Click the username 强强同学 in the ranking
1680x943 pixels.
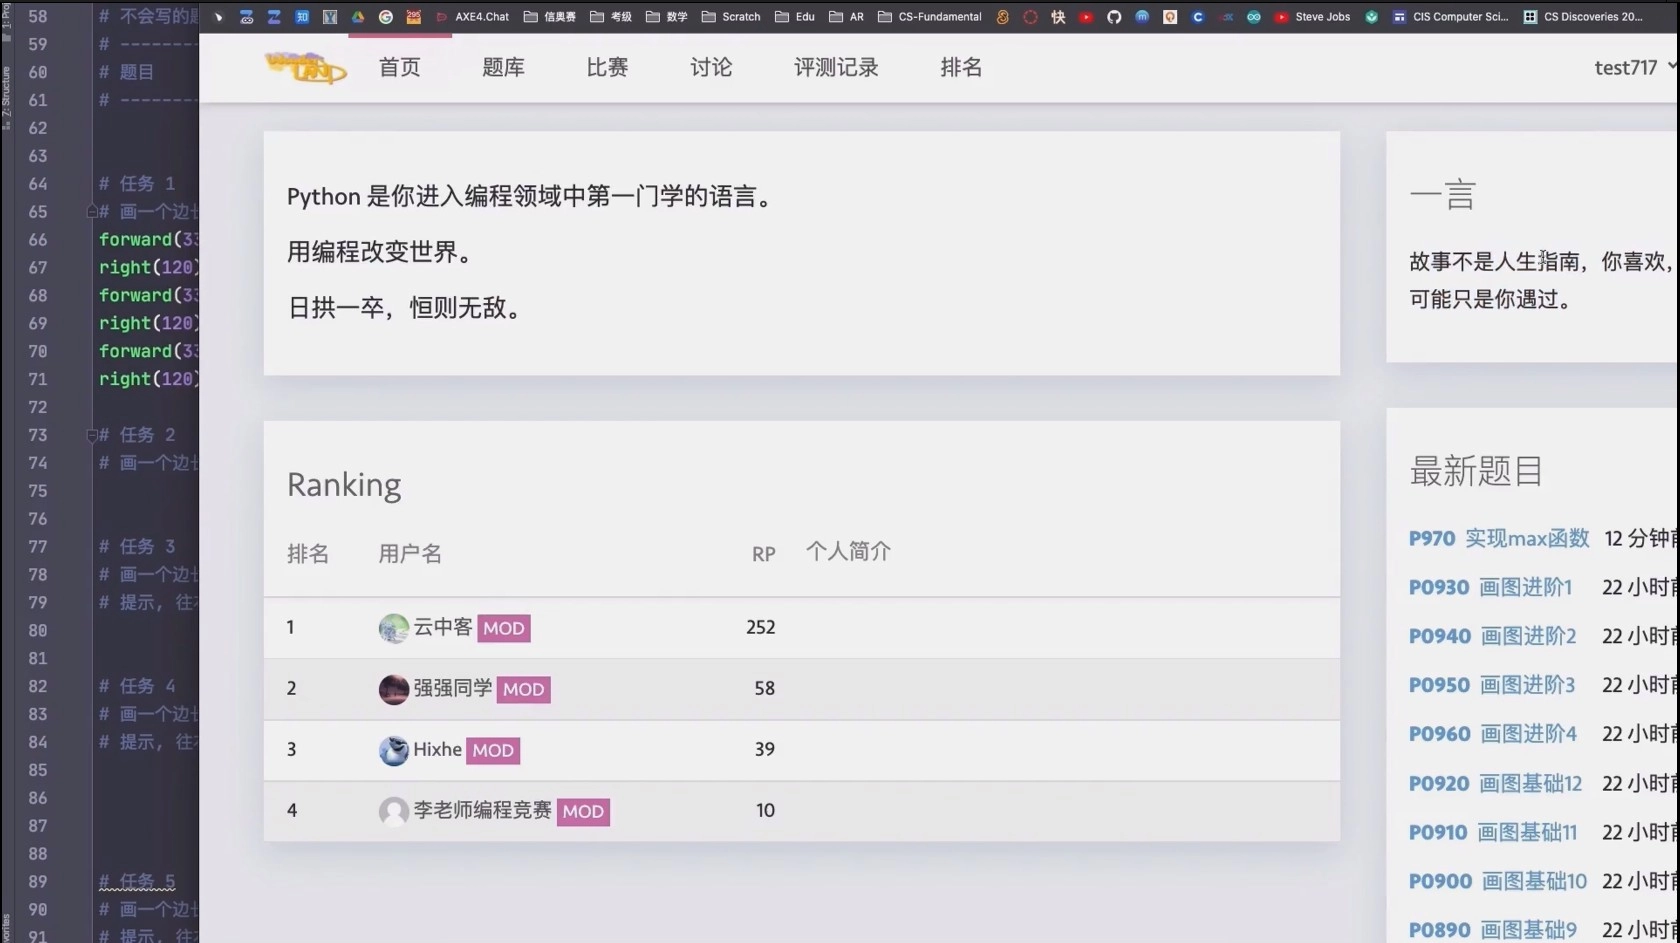[452, 688]
